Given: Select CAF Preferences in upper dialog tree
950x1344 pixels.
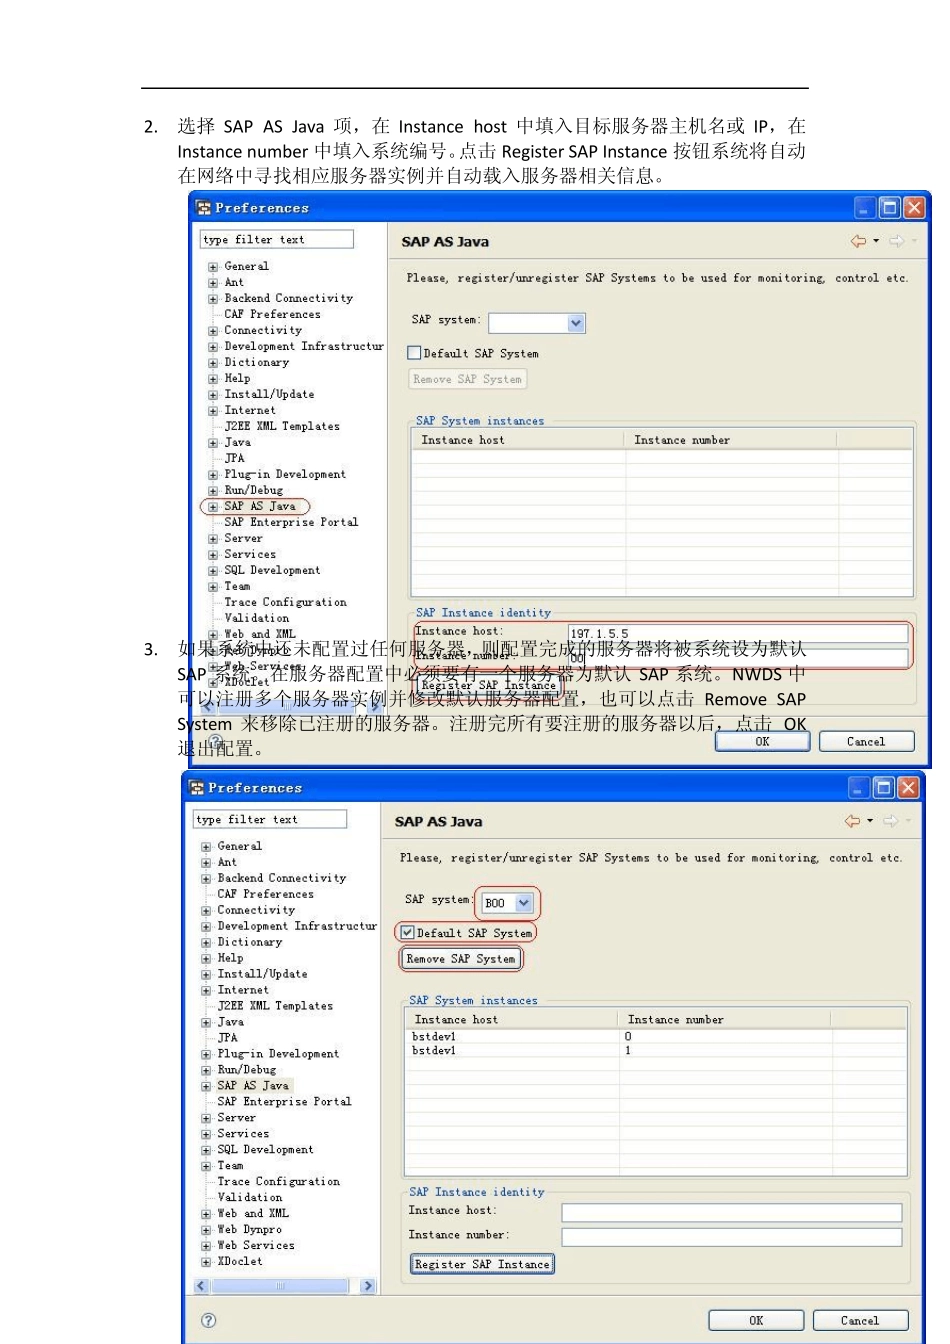Looking at the screenshot, I should click(x=272, y=314).
